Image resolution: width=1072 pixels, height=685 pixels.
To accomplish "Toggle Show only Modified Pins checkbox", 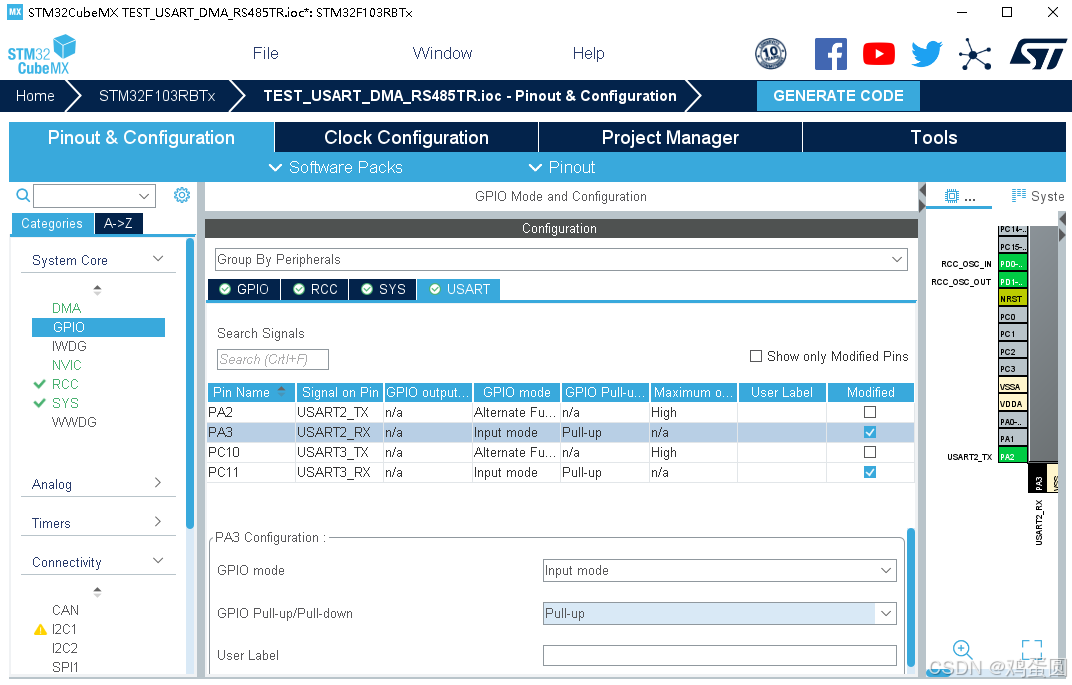I will coord(755,356).
